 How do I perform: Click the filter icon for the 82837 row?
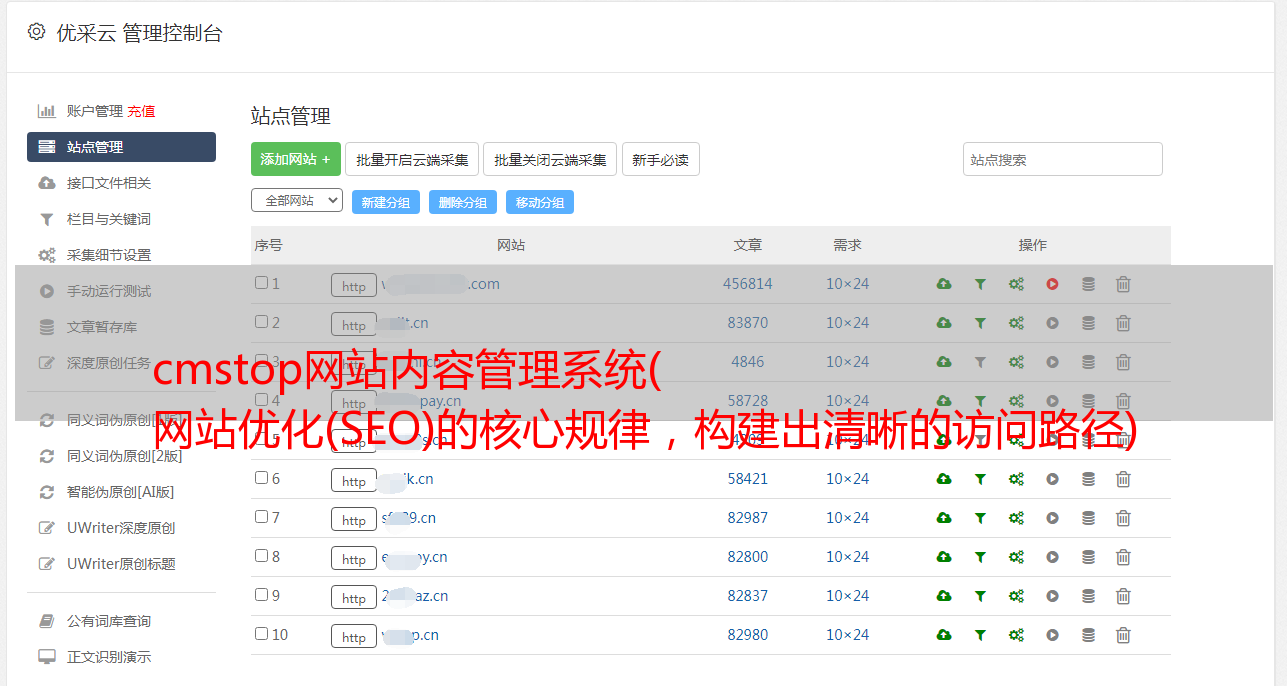tap(980, 596)
